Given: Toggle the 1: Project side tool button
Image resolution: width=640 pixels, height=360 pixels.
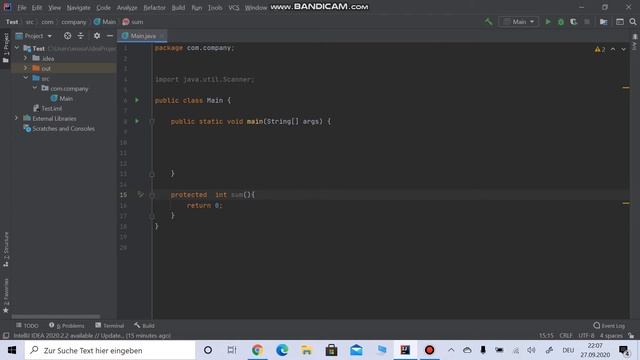Looking at the screenshot, I should [6, 48].
